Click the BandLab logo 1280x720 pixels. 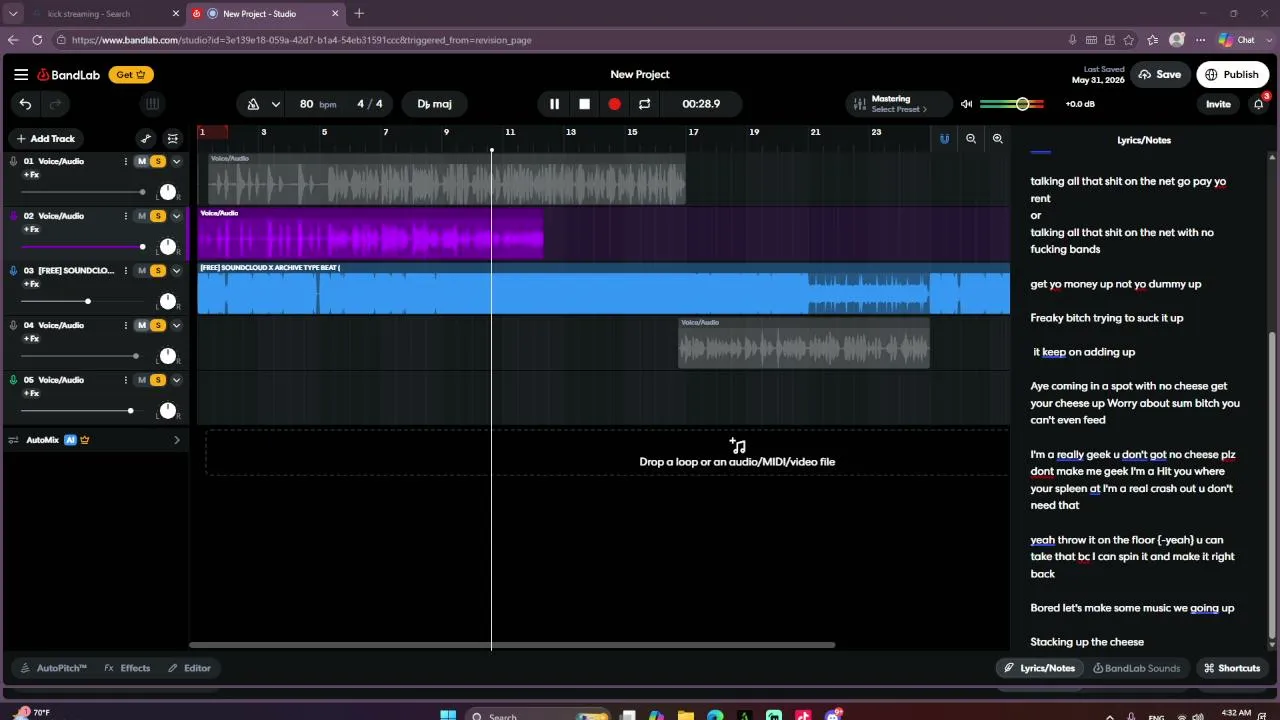[69, 75]
